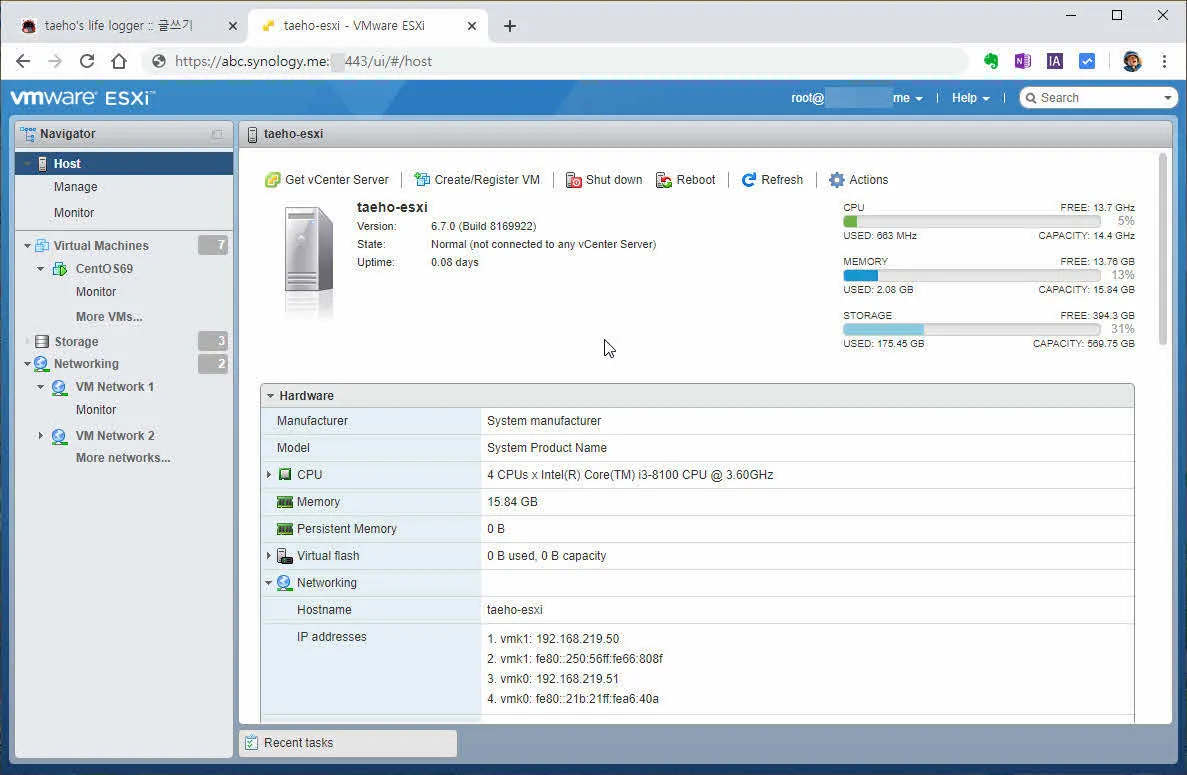This screenshot has height=775, width=1187.
Task: Click the Virtual flash icon
Action: click(285, 556)
